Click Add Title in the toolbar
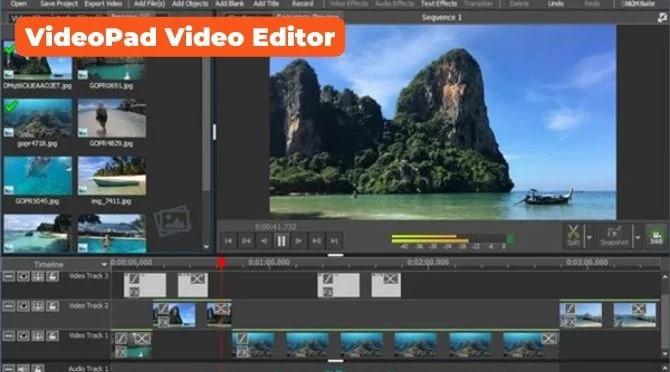Screen dimensions: 670x372 tap(266, 3)
